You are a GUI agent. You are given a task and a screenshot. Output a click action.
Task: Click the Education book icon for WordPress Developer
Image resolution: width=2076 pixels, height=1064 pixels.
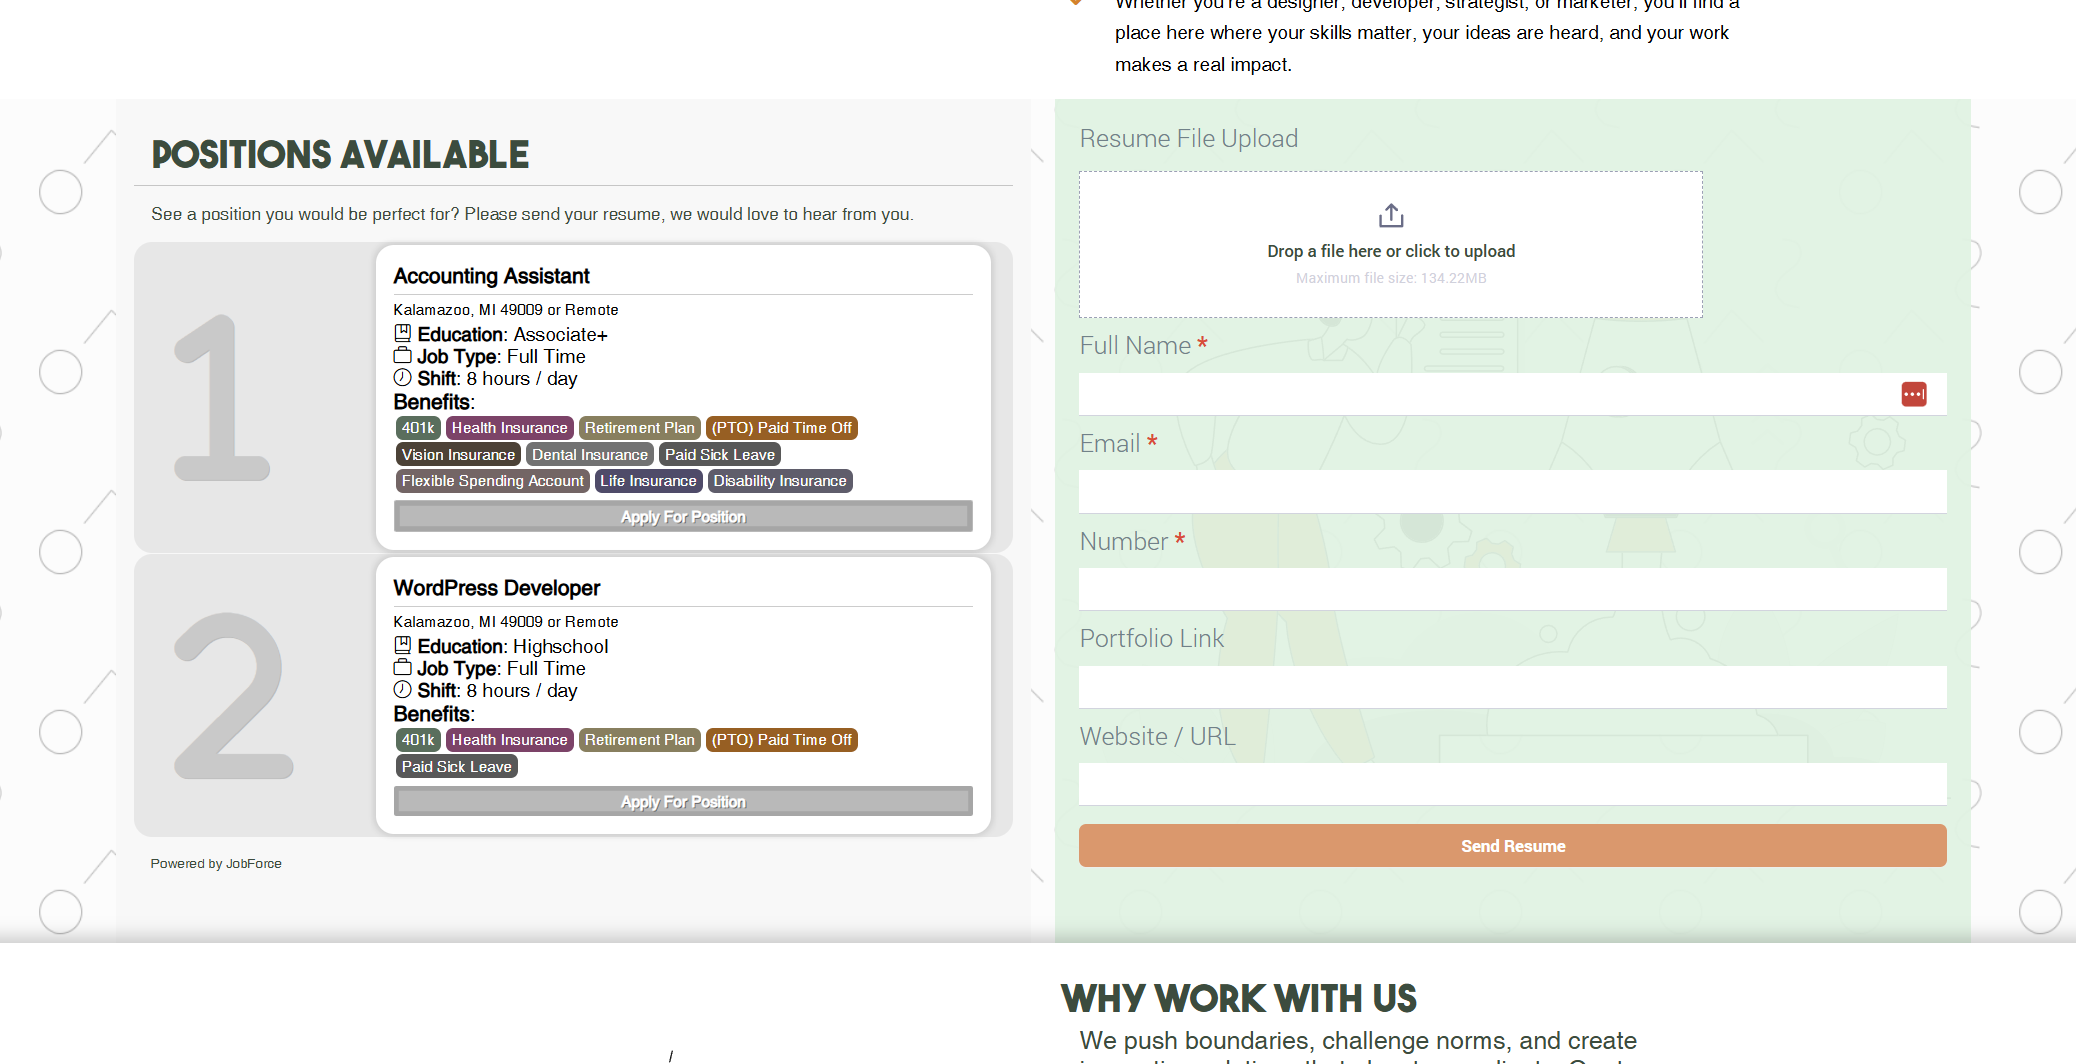[402, 646]
